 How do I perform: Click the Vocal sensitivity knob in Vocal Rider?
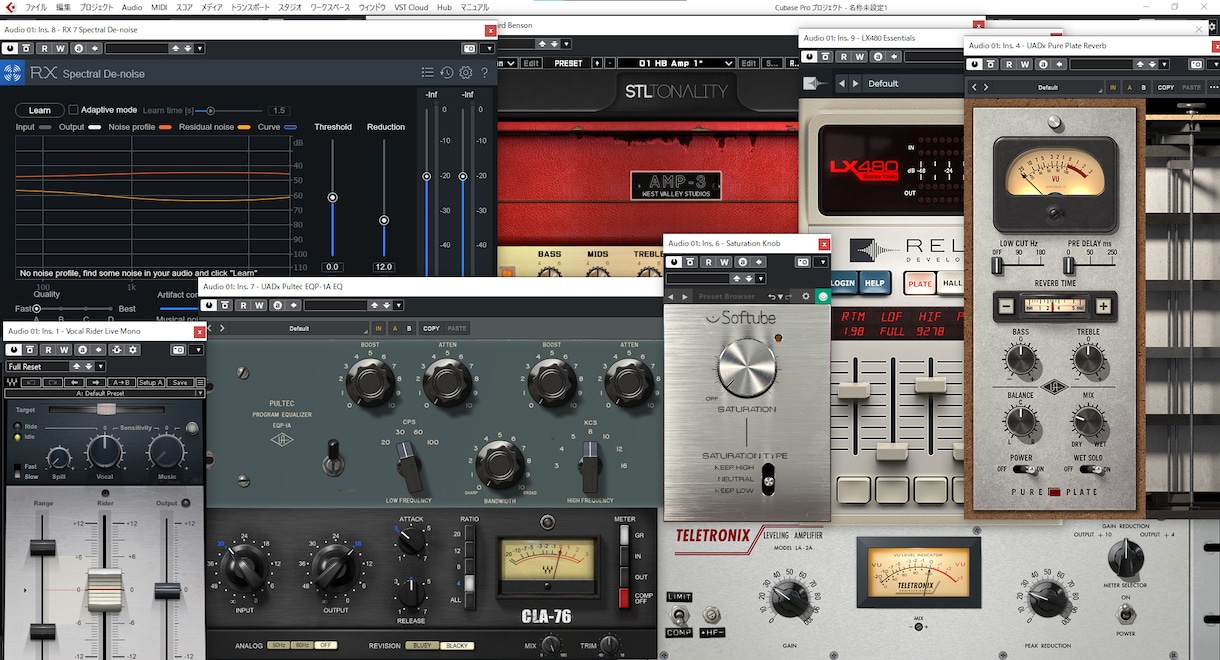click(x=105, y=453)
